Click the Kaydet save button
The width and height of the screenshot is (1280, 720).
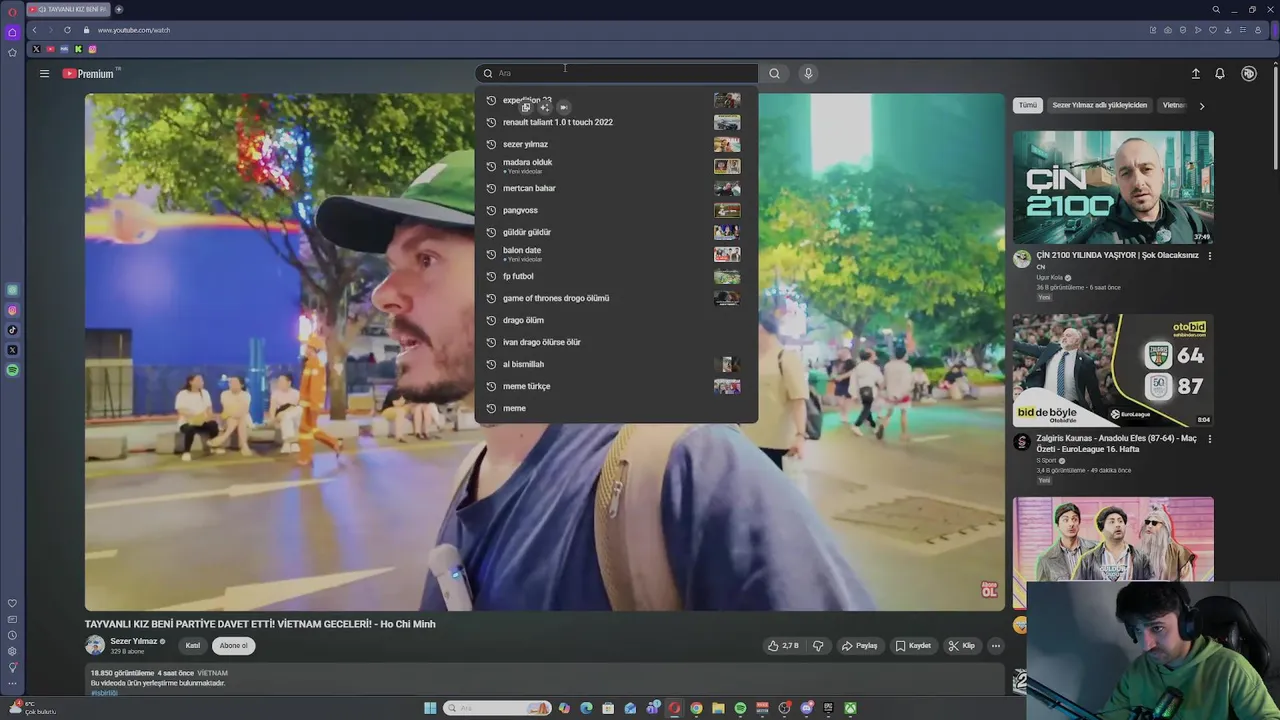913,646
